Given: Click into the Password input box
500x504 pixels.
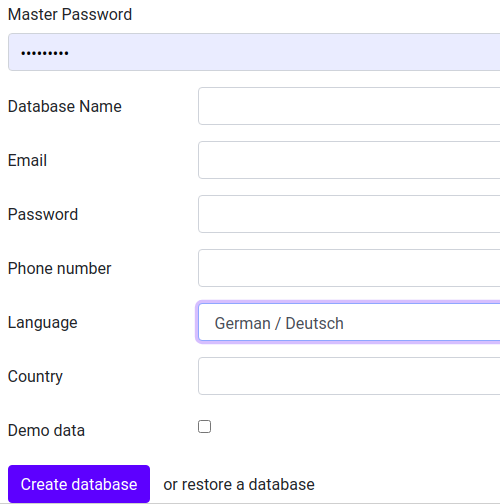Looking at the screenshot, I should (349, 214).
